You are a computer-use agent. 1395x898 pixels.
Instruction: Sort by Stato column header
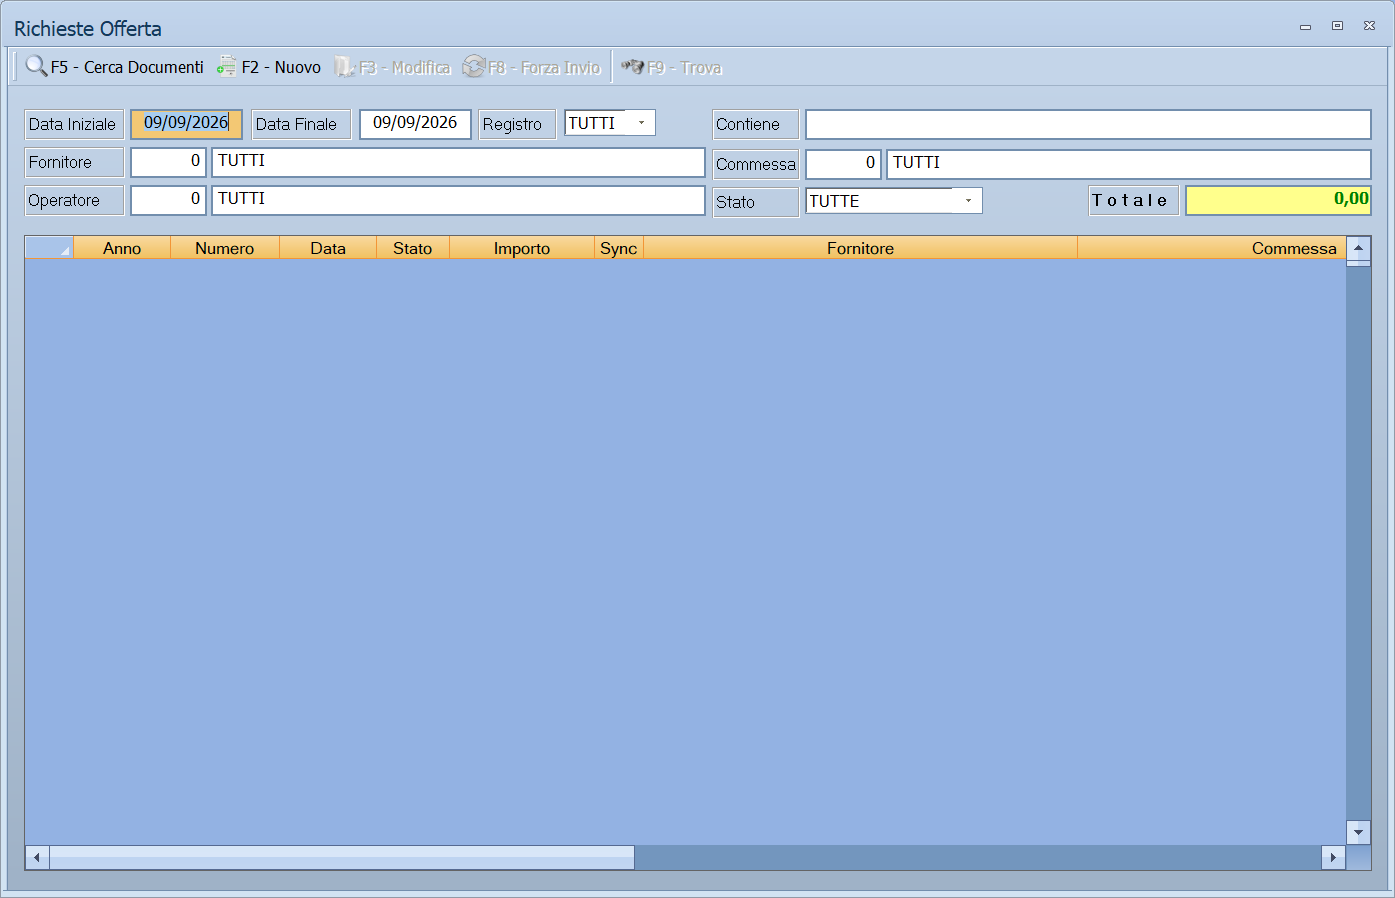tap(413, 248)
